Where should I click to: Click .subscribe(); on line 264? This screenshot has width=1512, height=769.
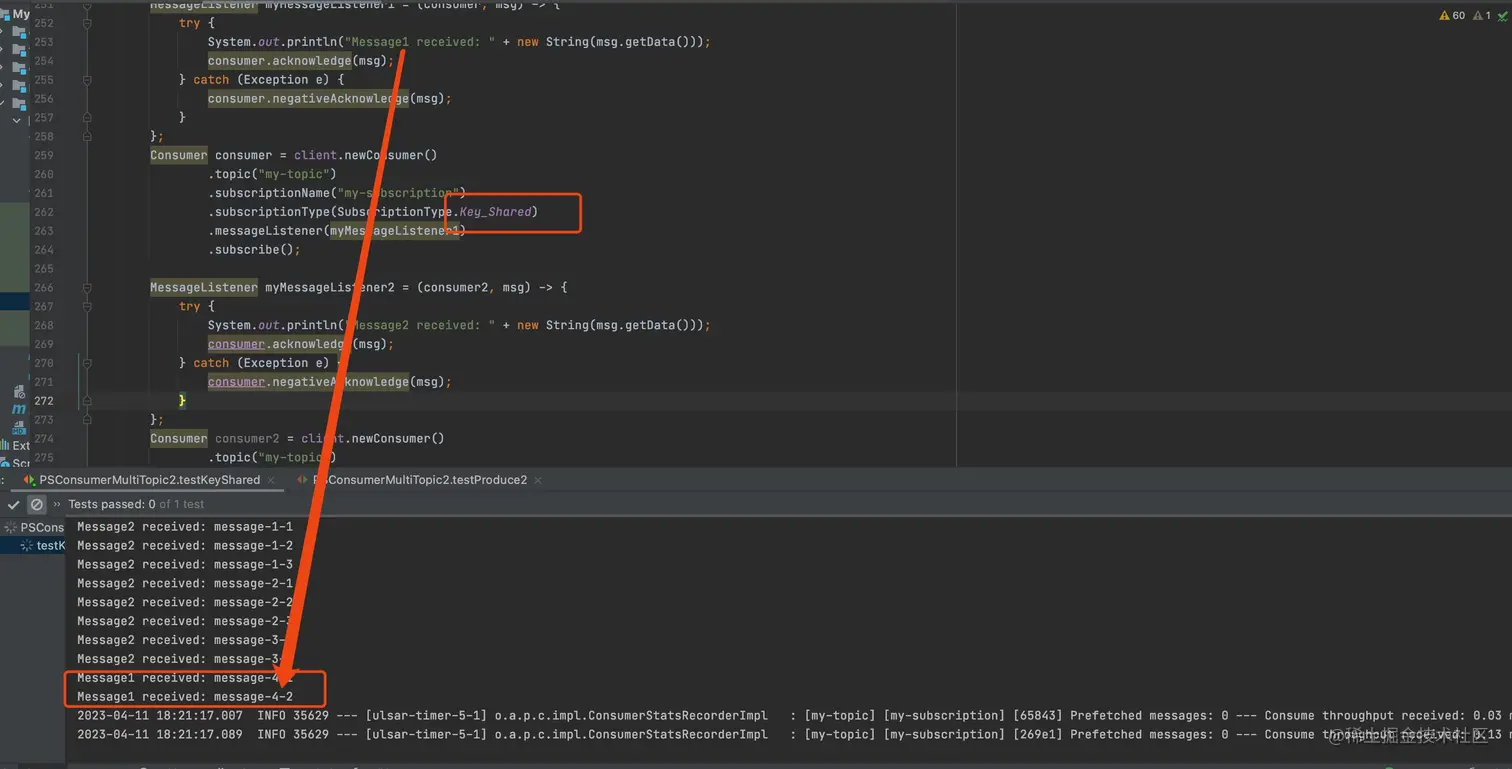tap(254, 250)
